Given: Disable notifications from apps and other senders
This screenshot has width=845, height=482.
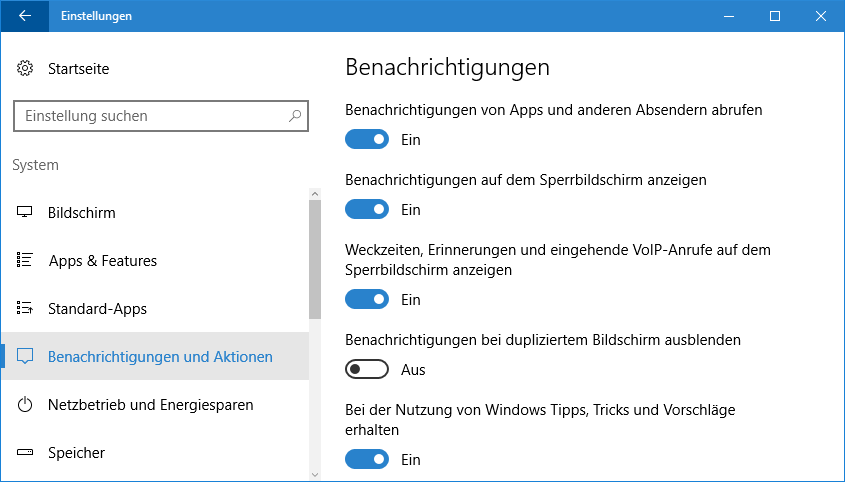Looking at the screenshot, I should [x=366, y=140].
